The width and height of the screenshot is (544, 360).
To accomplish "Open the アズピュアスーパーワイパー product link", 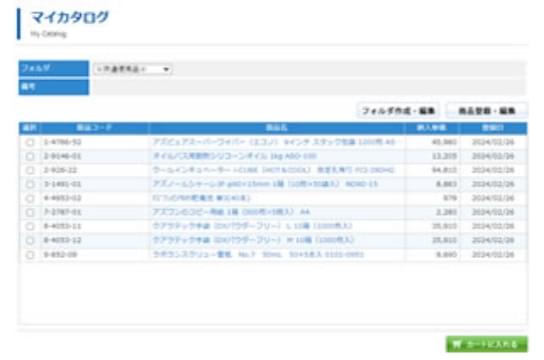I will pos(274,142).
